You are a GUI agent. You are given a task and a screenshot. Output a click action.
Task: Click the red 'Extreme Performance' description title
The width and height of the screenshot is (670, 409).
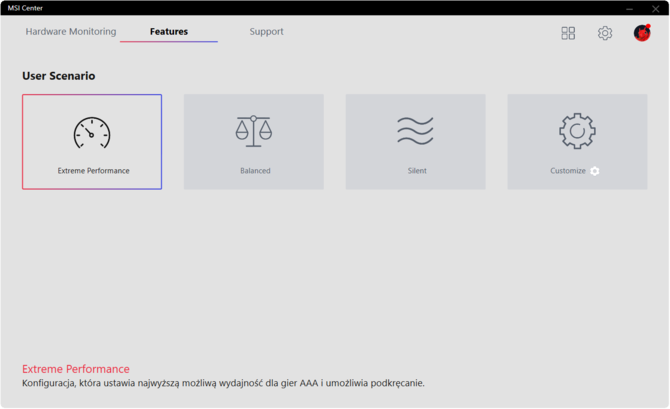point(76,369)
